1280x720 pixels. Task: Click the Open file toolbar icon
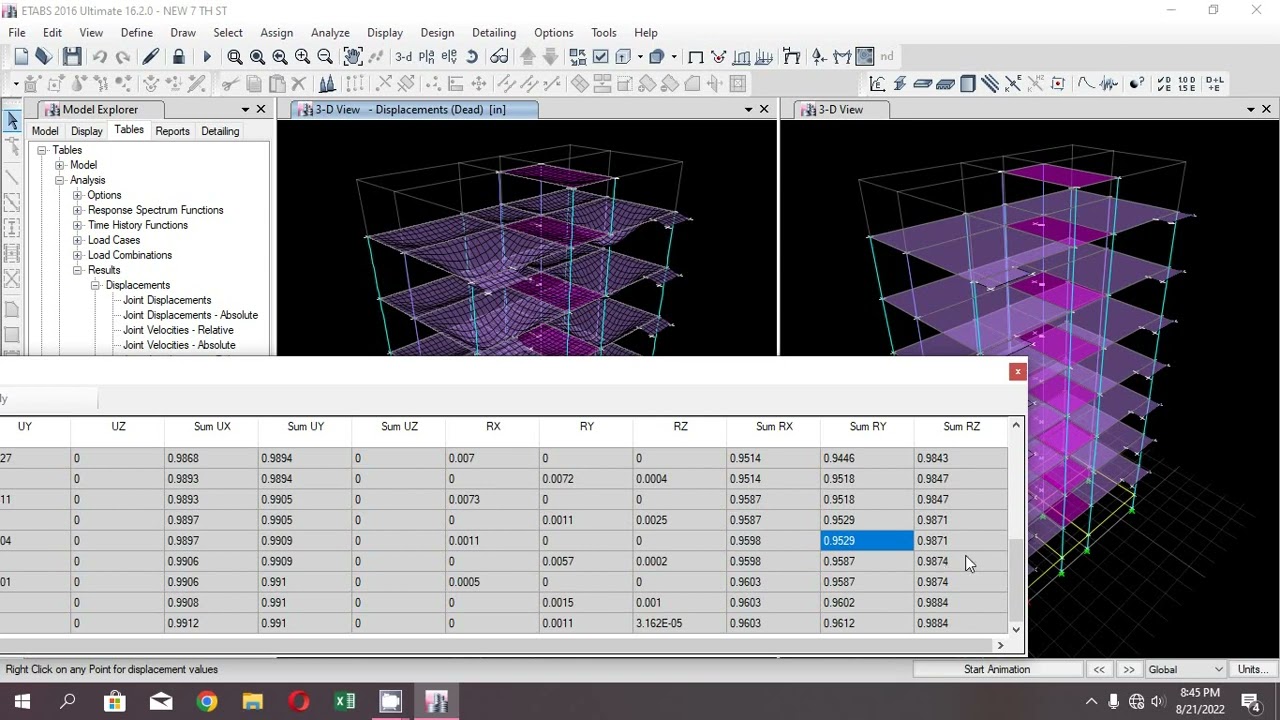[x=44, y=57]
